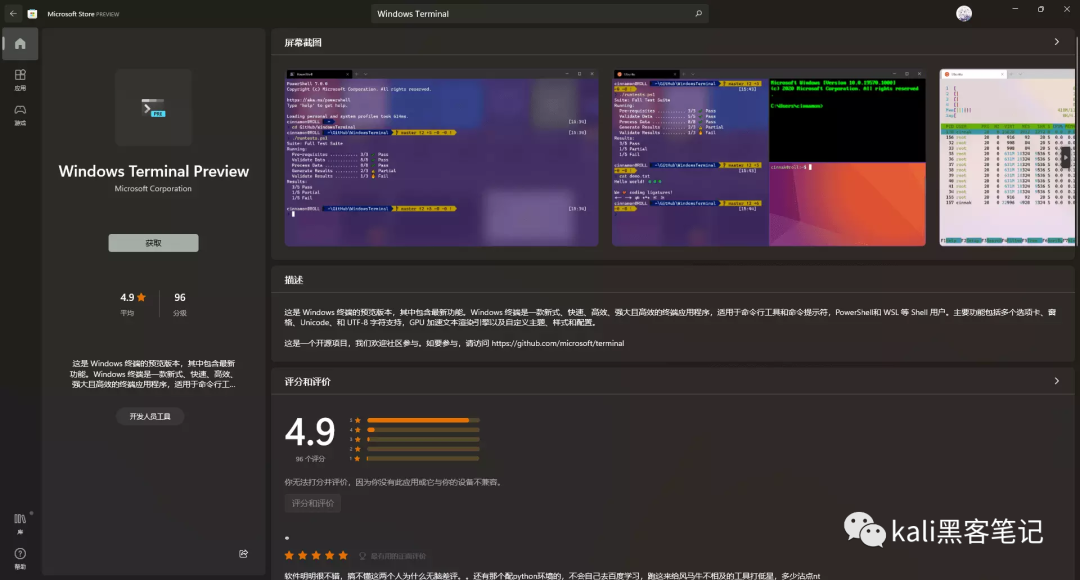Open the third light-theme screenshot thumbnail
This screenshot has width=1080, height=580.
point(1007,158)
